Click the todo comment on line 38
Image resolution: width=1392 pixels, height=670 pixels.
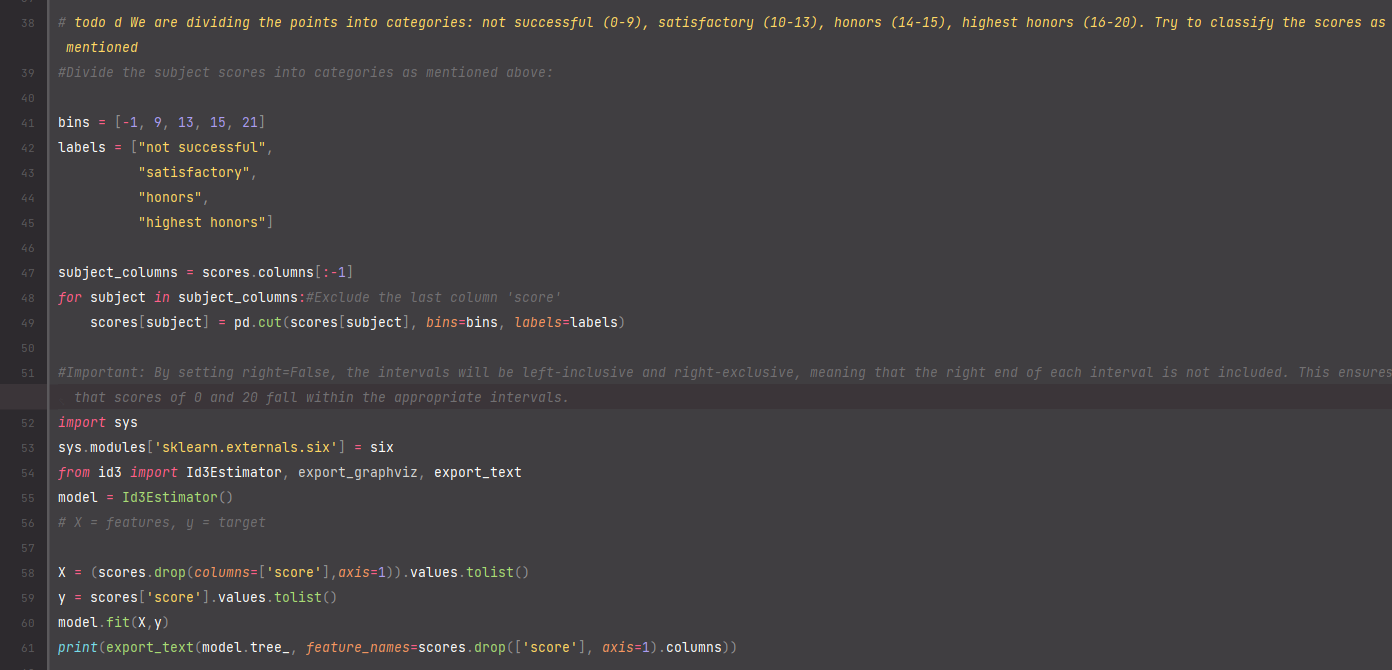click(x=400, y=22)
